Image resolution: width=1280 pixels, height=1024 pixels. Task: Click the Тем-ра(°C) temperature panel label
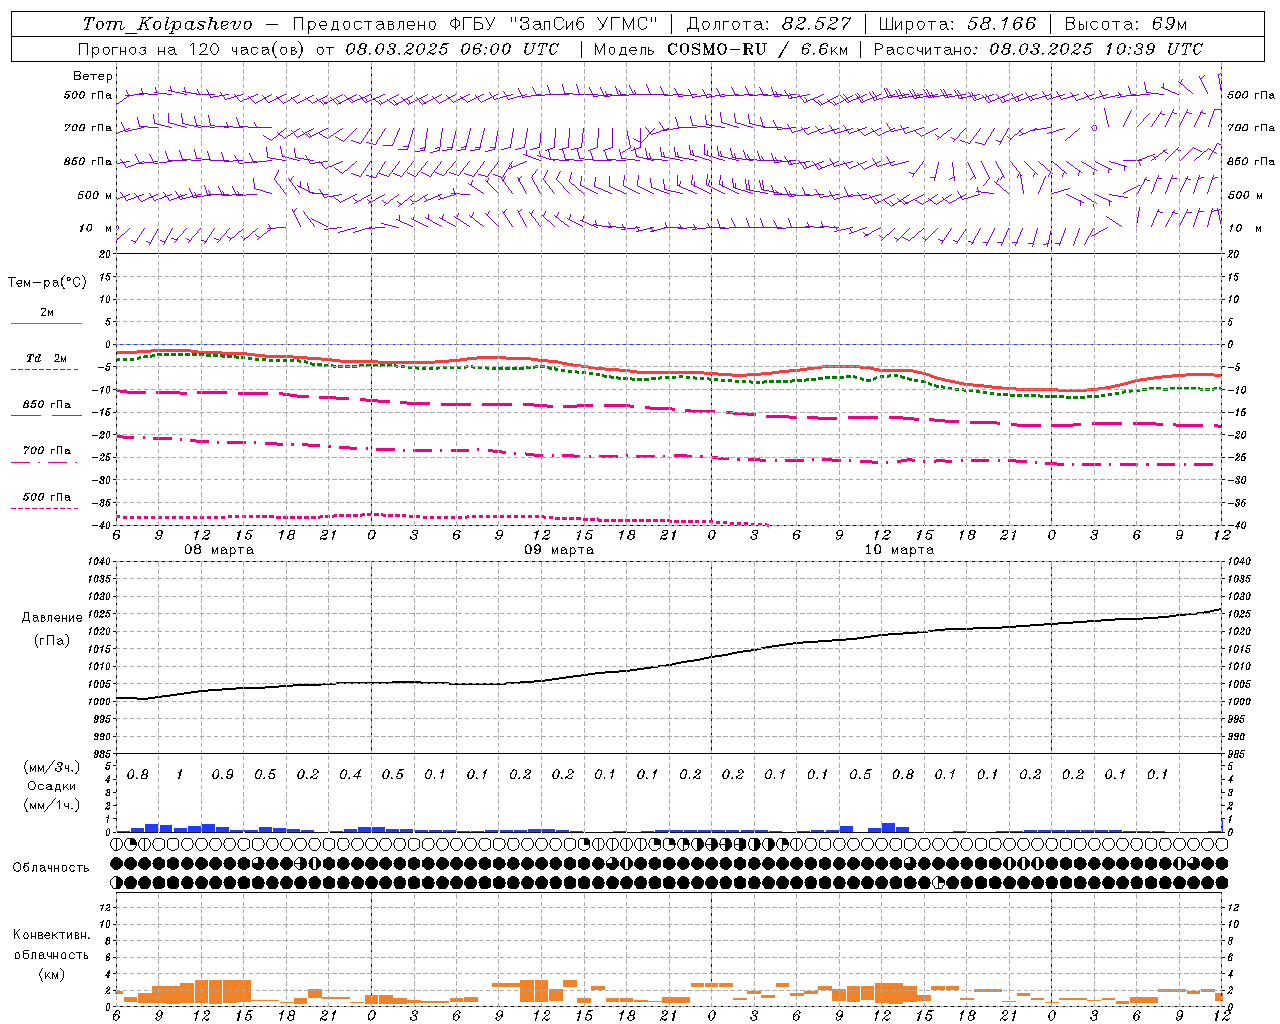click(47, 283)
